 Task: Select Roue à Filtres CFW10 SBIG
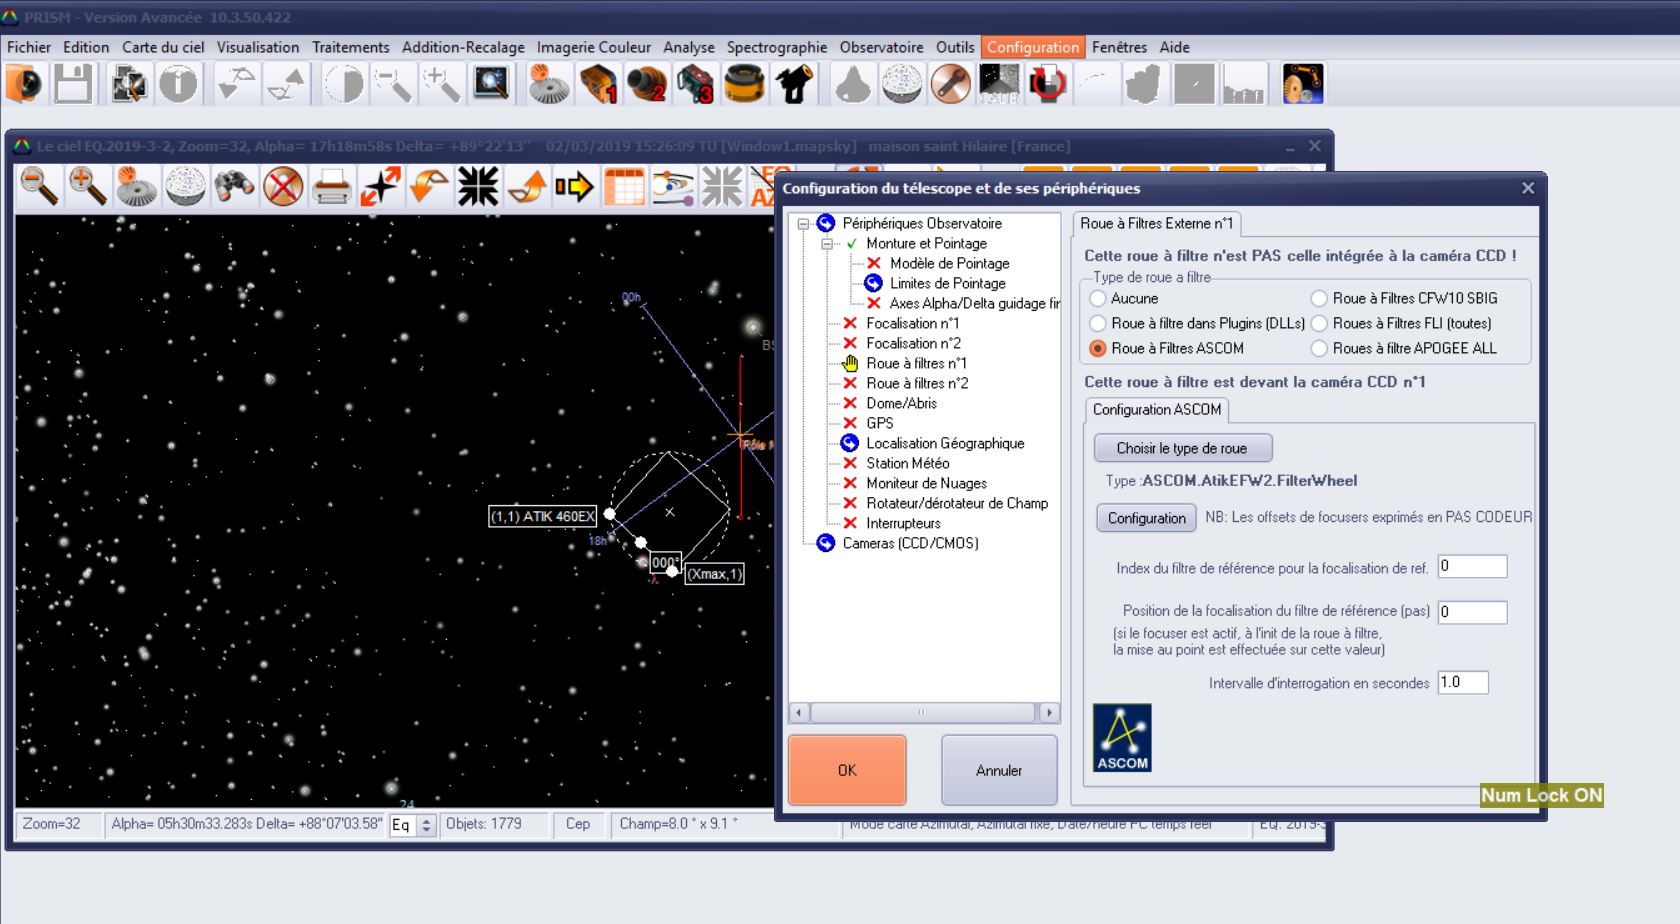tap(1319, 298)
